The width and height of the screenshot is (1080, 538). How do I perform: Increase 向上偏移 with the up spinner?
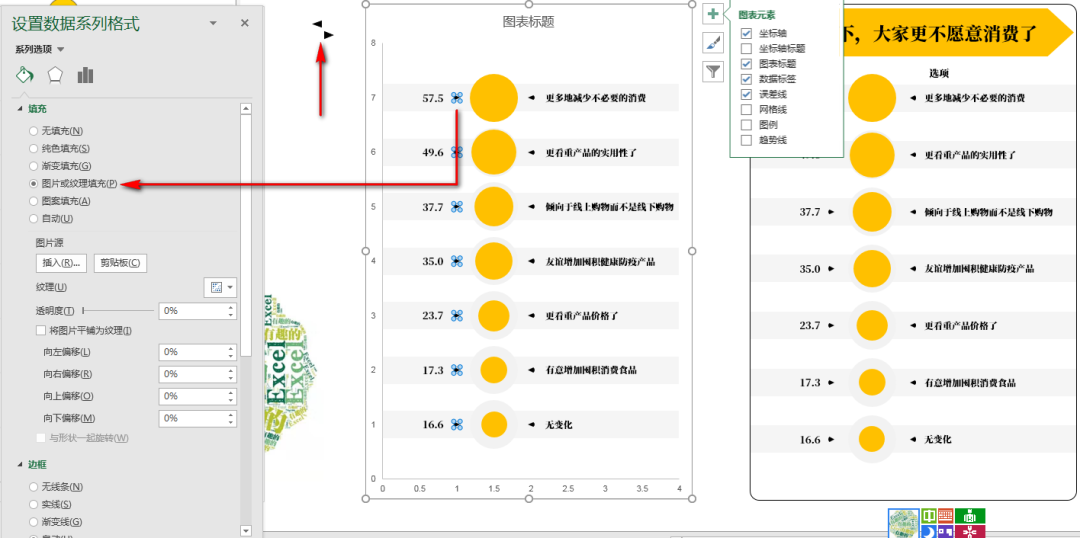pyautogui.click(x=231, y=392)
